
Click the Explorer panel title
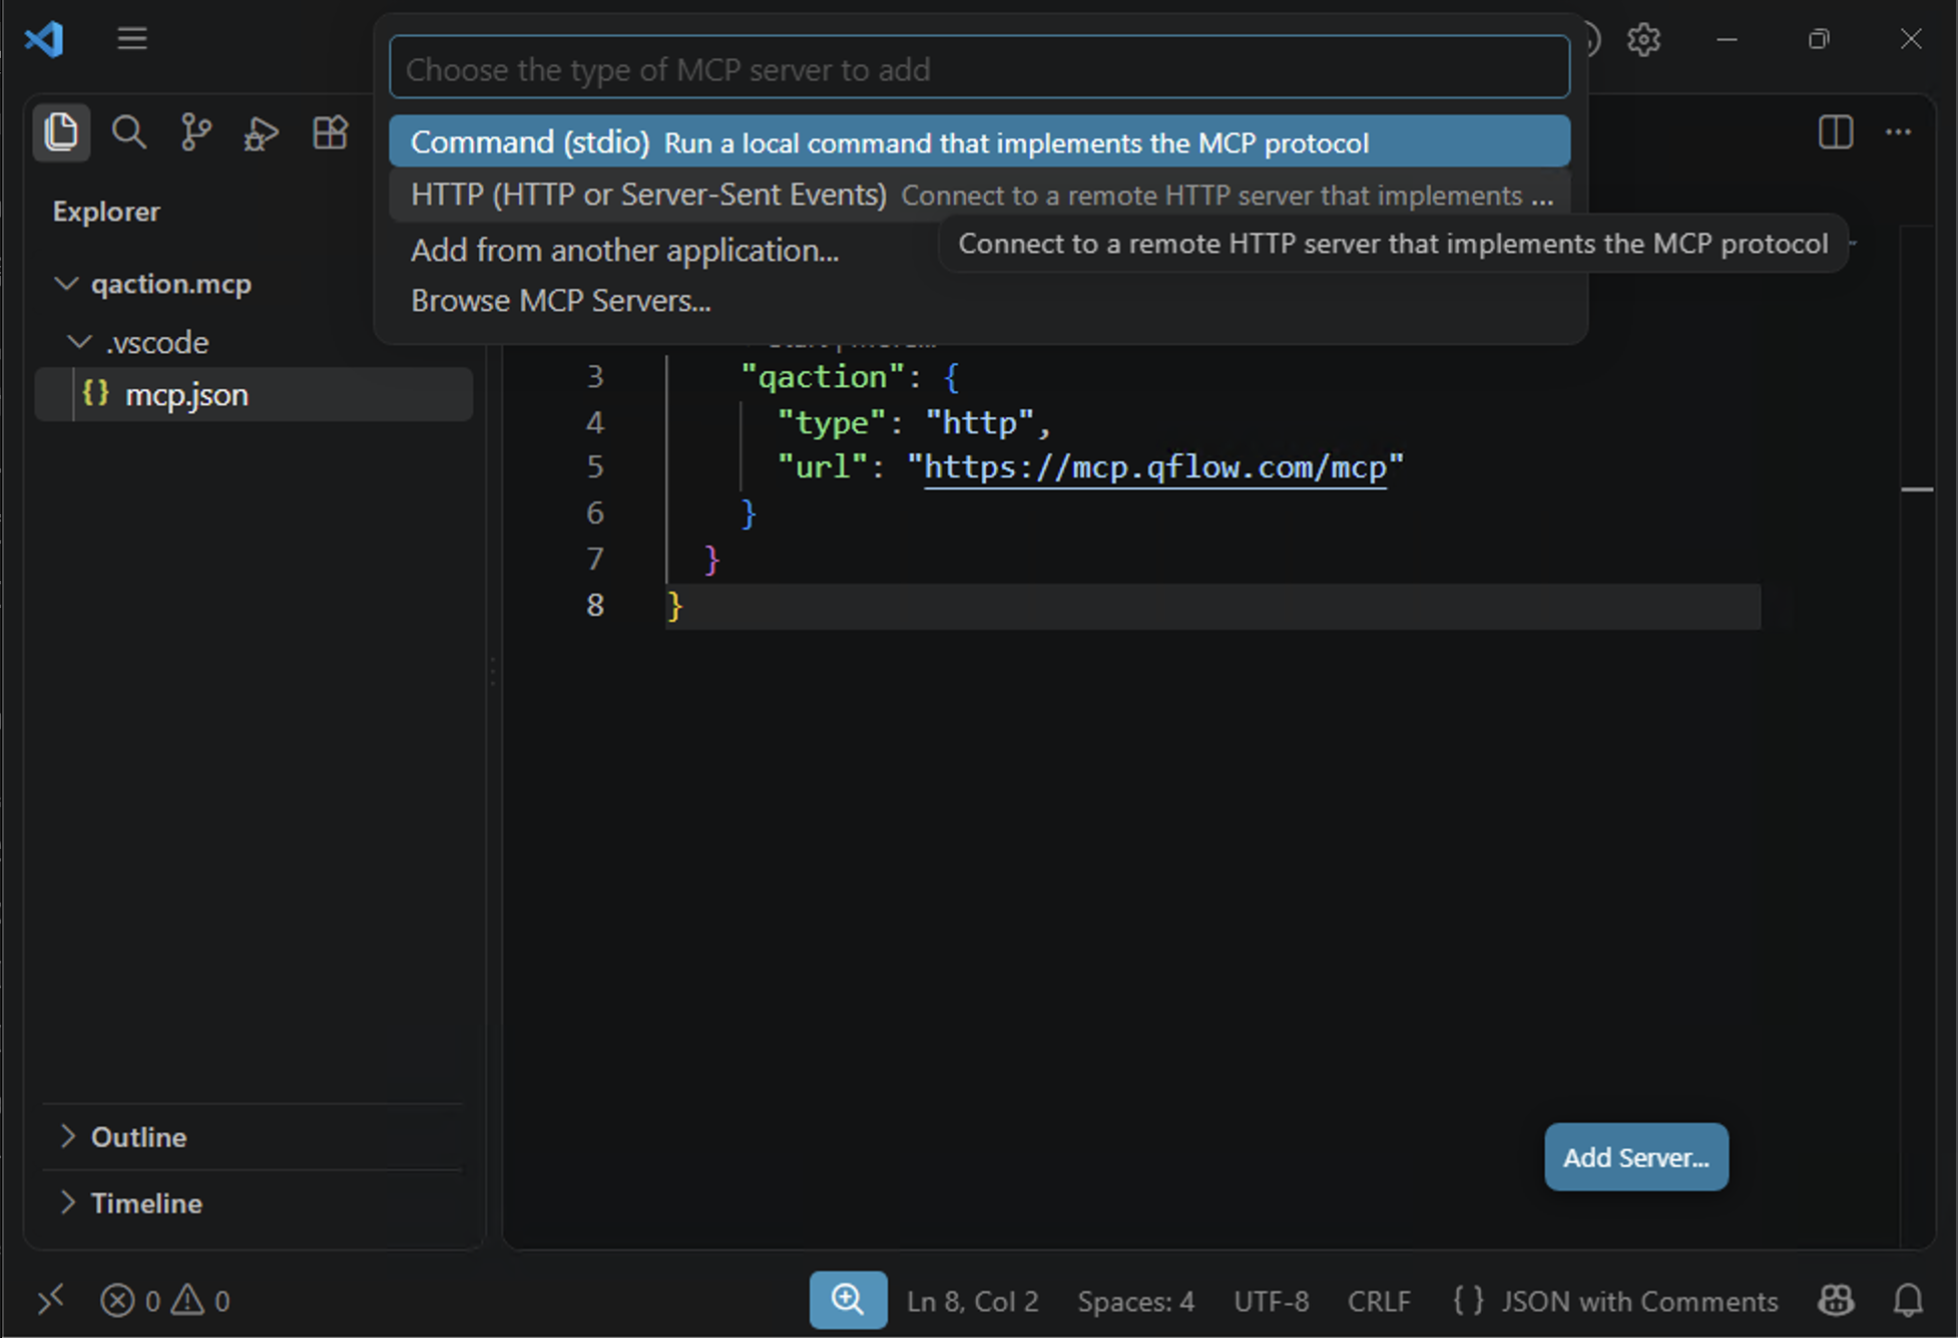point(106,211)
